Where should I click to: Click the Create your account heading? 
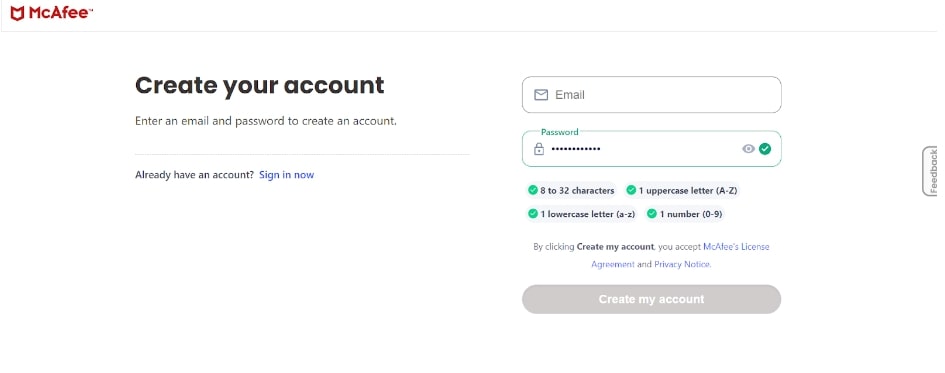point(259,85)
